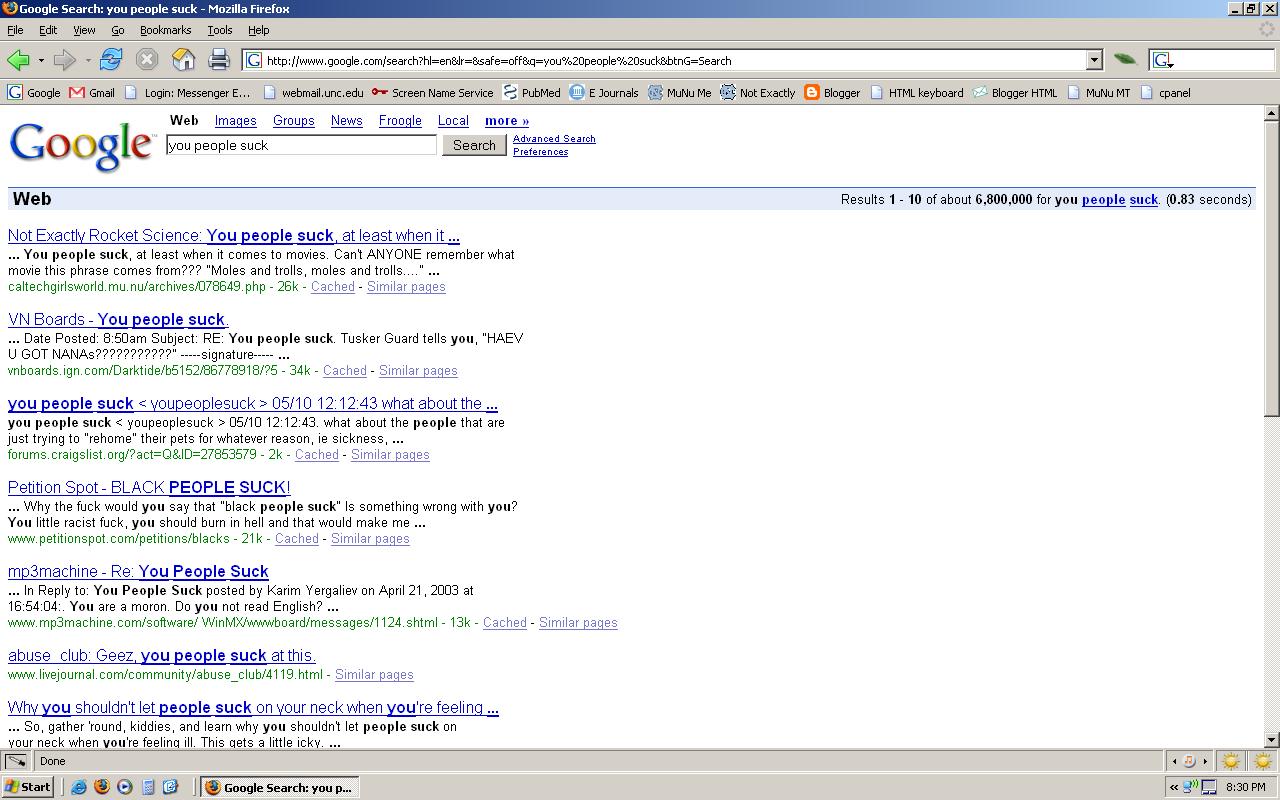The height and width of the screenshot is (800, 1280).
Task: Open Cached link for craigslist result
Action: tap(317, 454)
